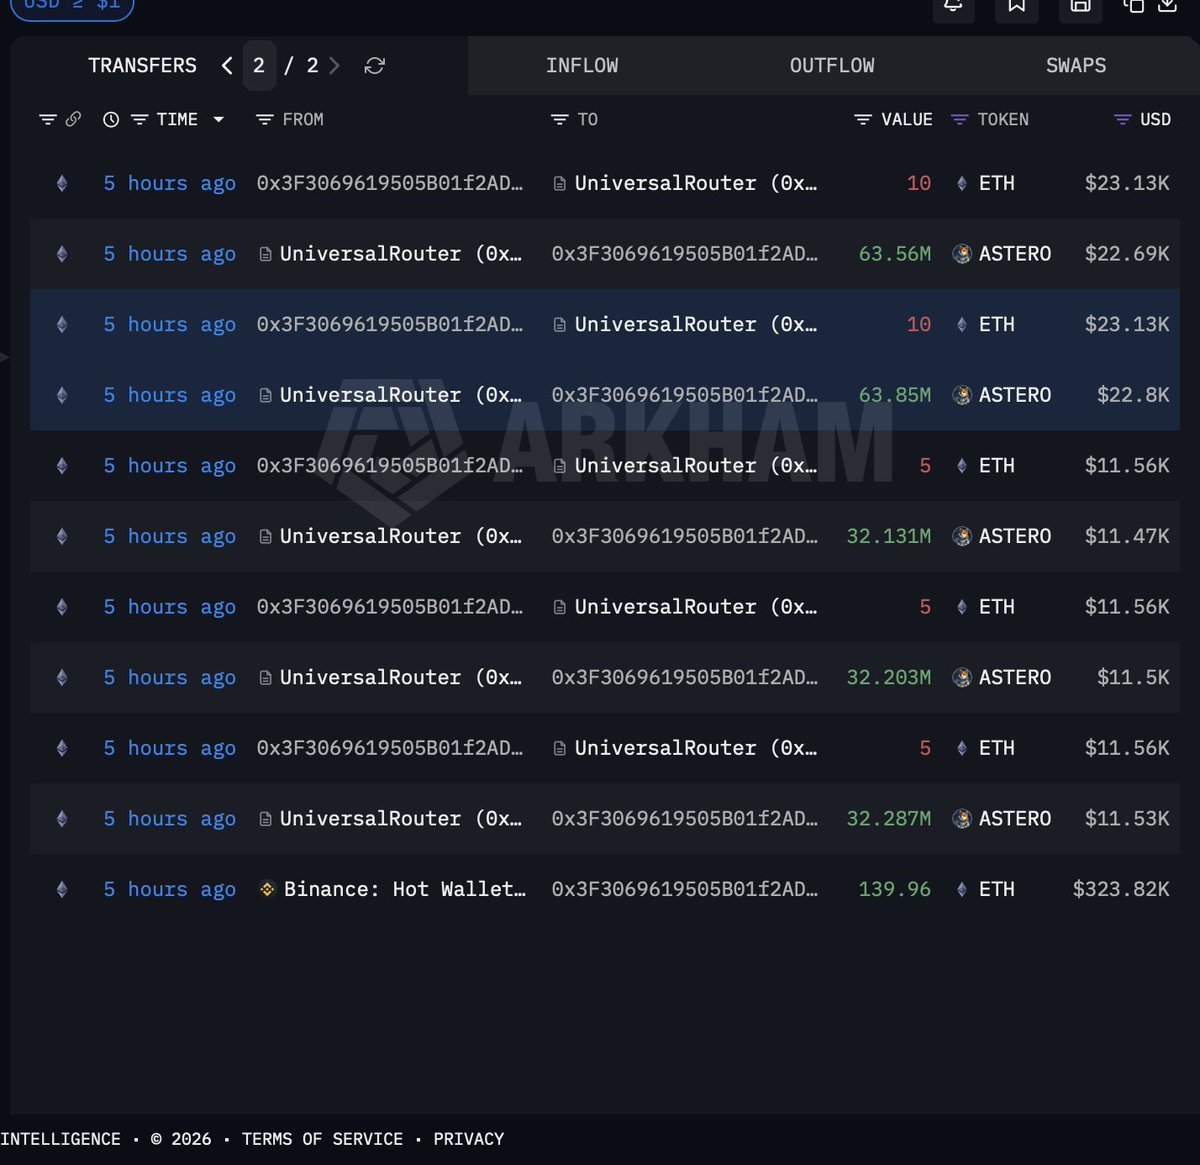
Task: Click contract icon beside UniversalRouter in 63.85M row
Action: coord(265,396)
